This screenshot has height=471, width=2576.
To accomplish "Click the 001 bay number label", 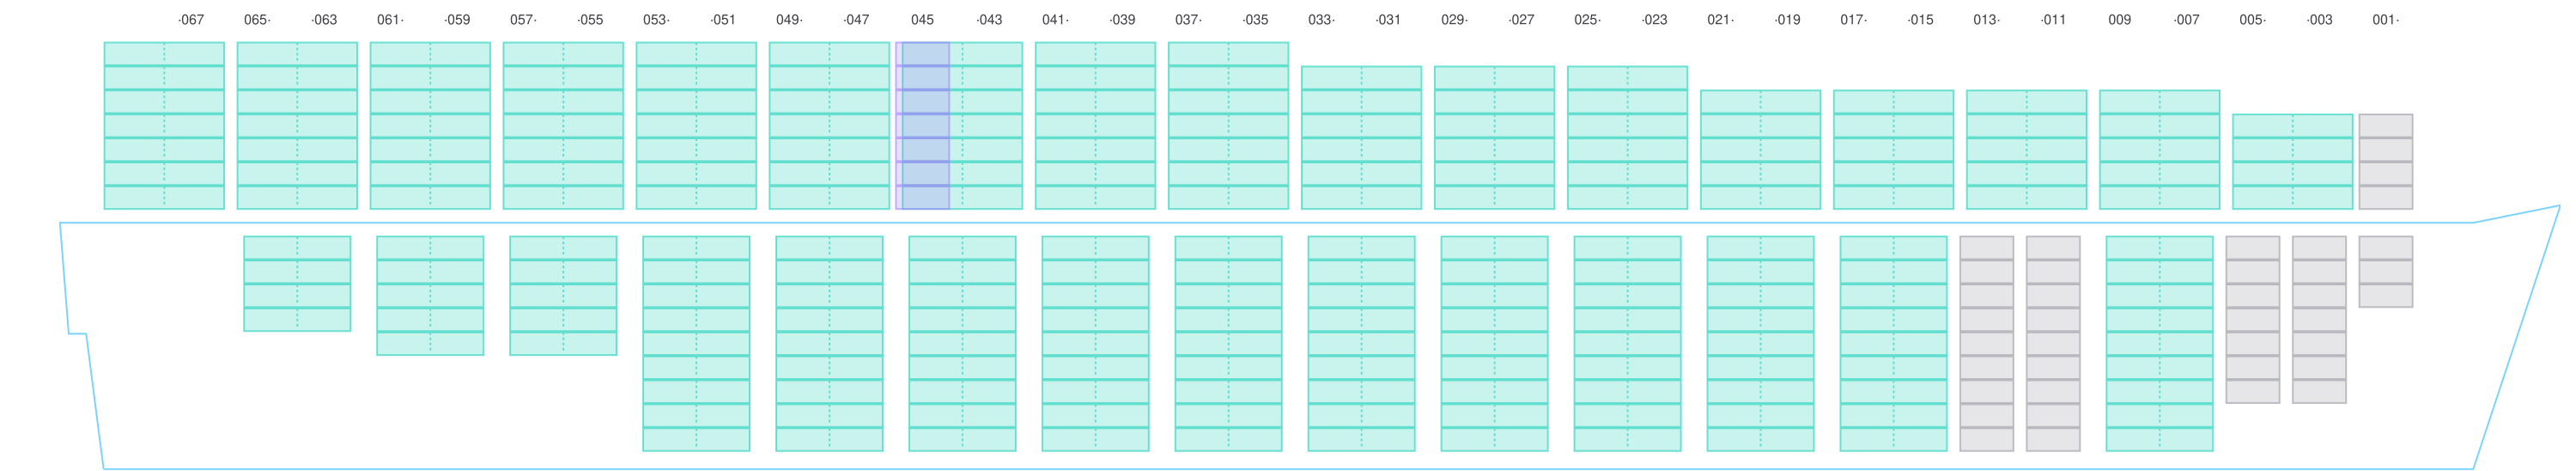I will coord(2385,20).
